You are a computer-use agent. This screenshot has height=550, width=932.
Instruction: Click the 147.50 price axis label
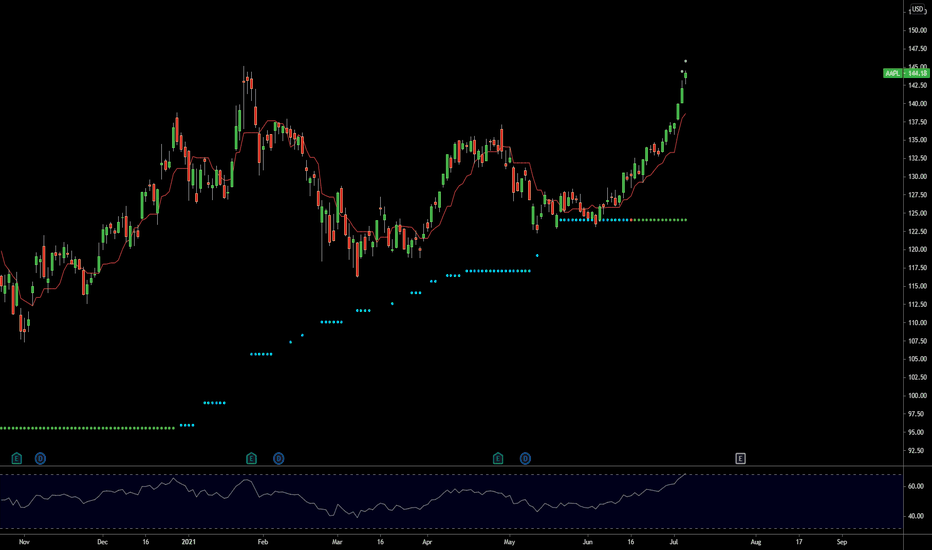(x=917, y=49)
